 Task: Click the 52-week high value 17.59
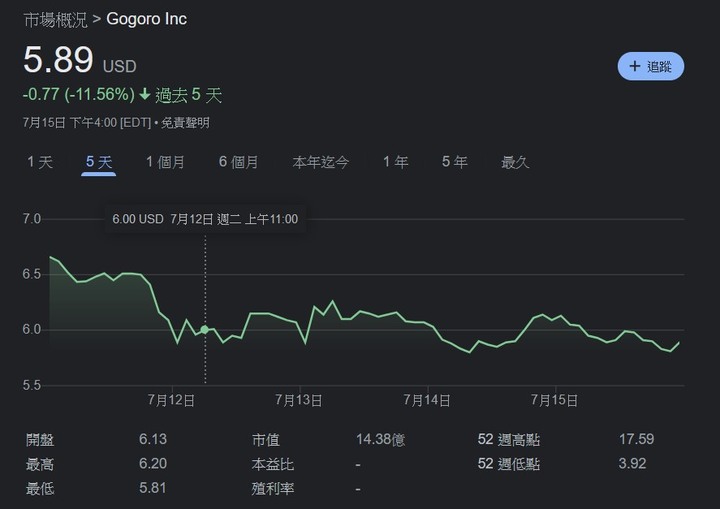coord(636,439)
